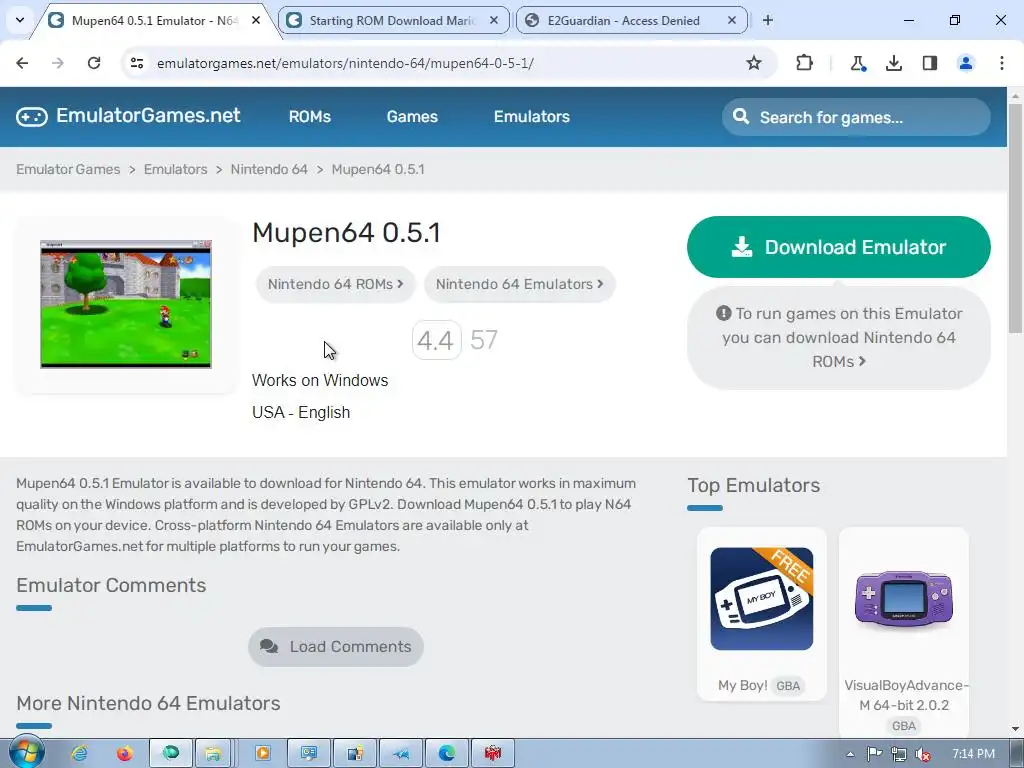Open the Windows Start button

click(x=26, y=753)
